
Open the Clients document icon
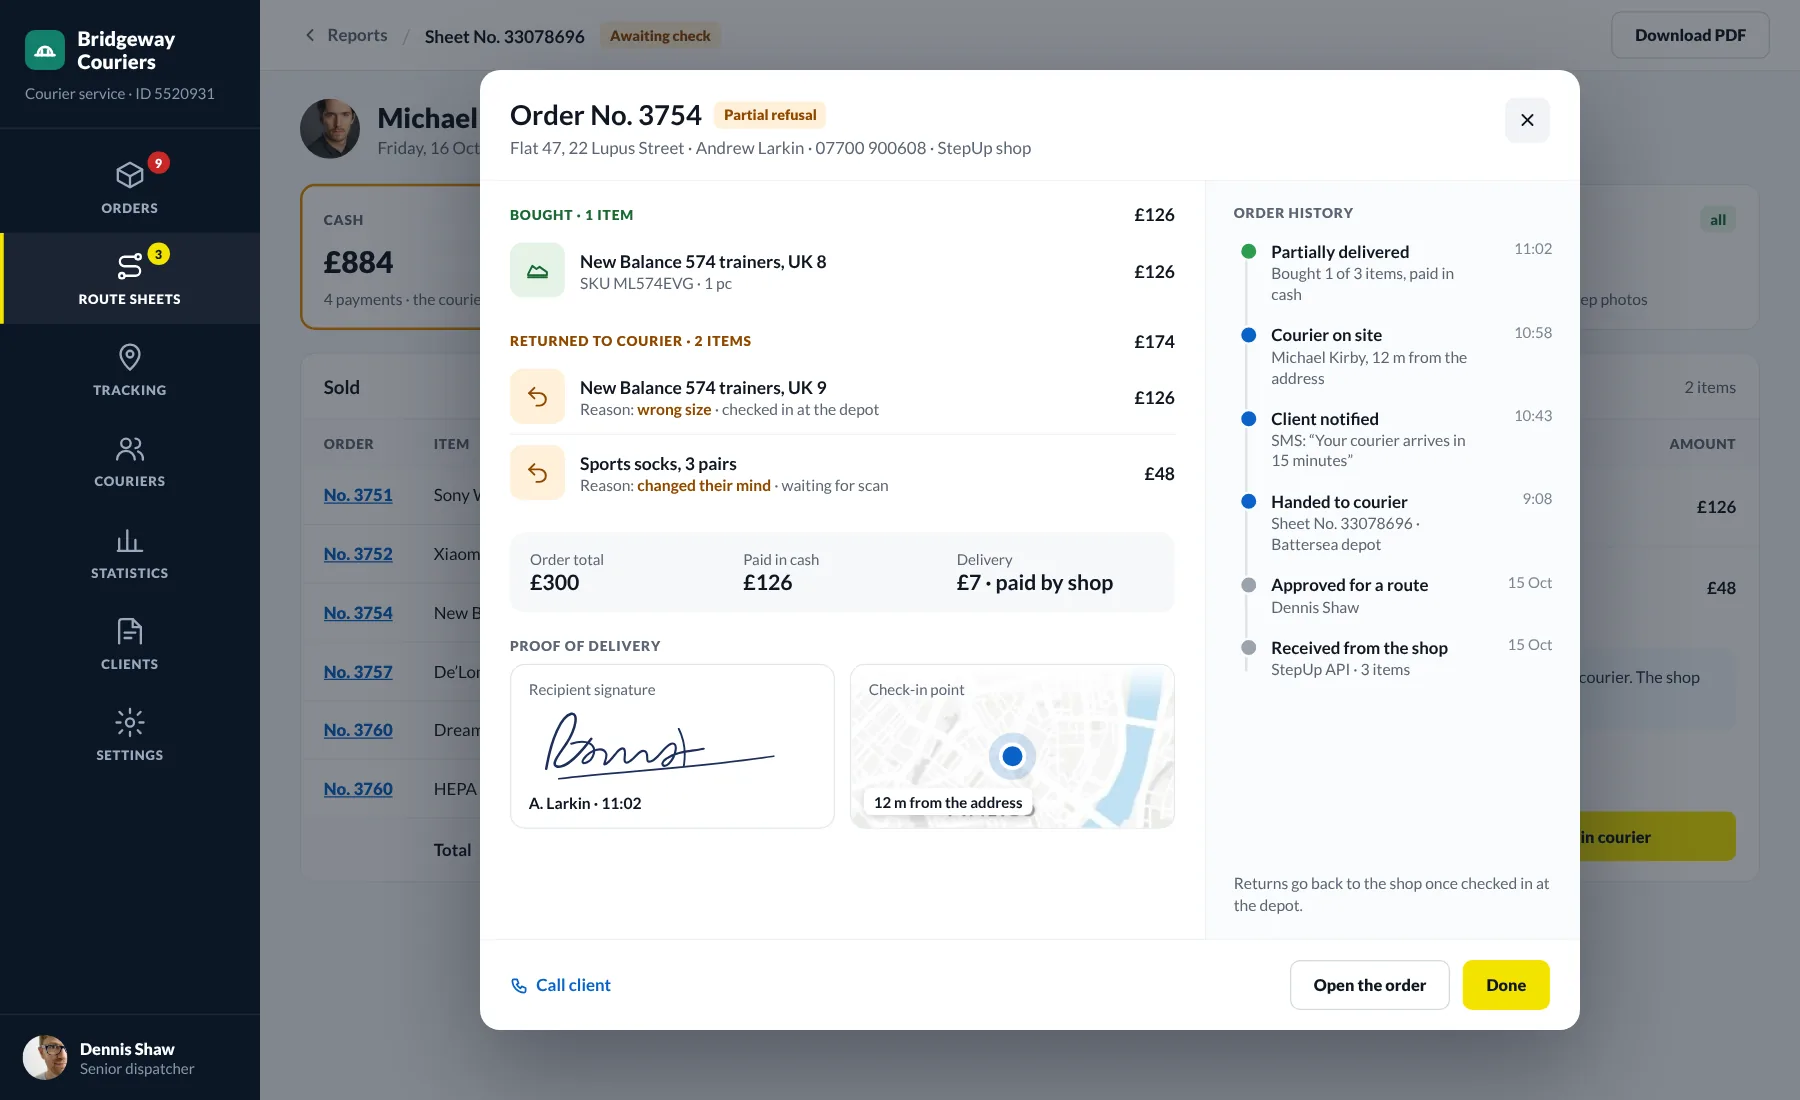click(130, 631)
